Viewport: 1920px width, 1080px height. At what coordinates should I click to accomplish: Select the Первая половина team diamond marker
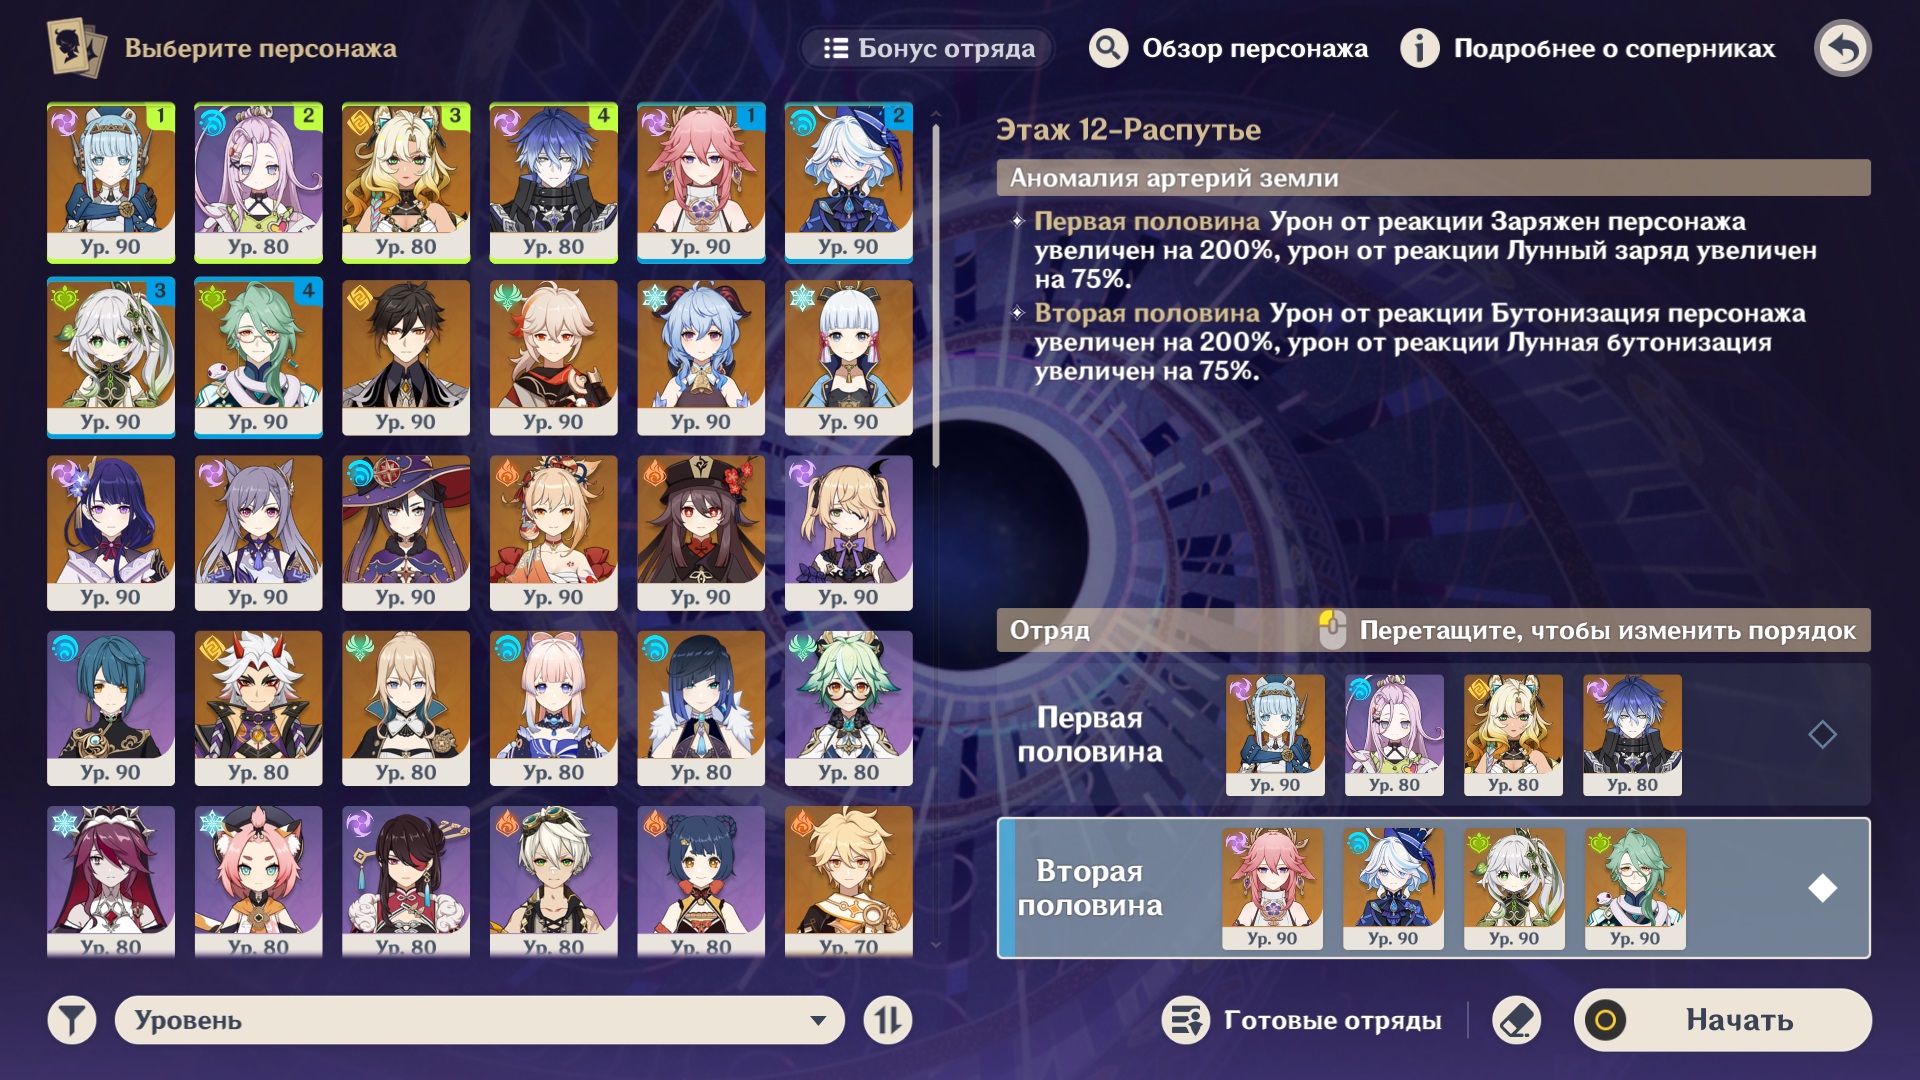pyautogui.click(x=1822, y=735)
